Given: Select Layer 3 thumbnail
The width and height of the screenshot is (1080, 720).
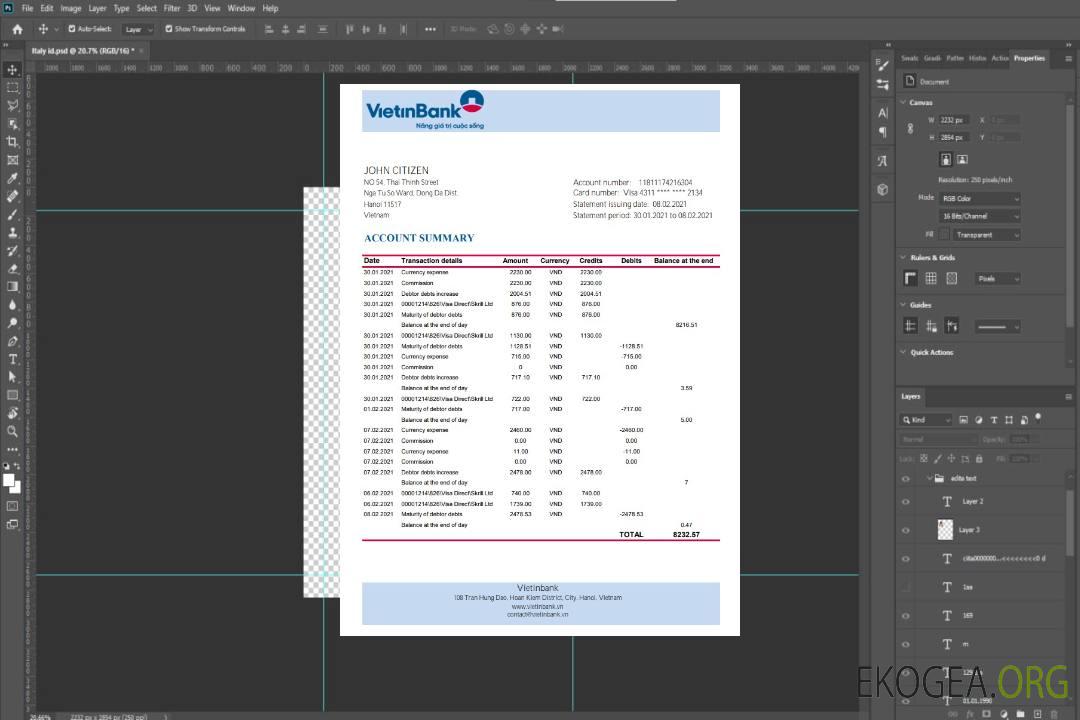Looking at the screenshot, I should pos(945,530).
